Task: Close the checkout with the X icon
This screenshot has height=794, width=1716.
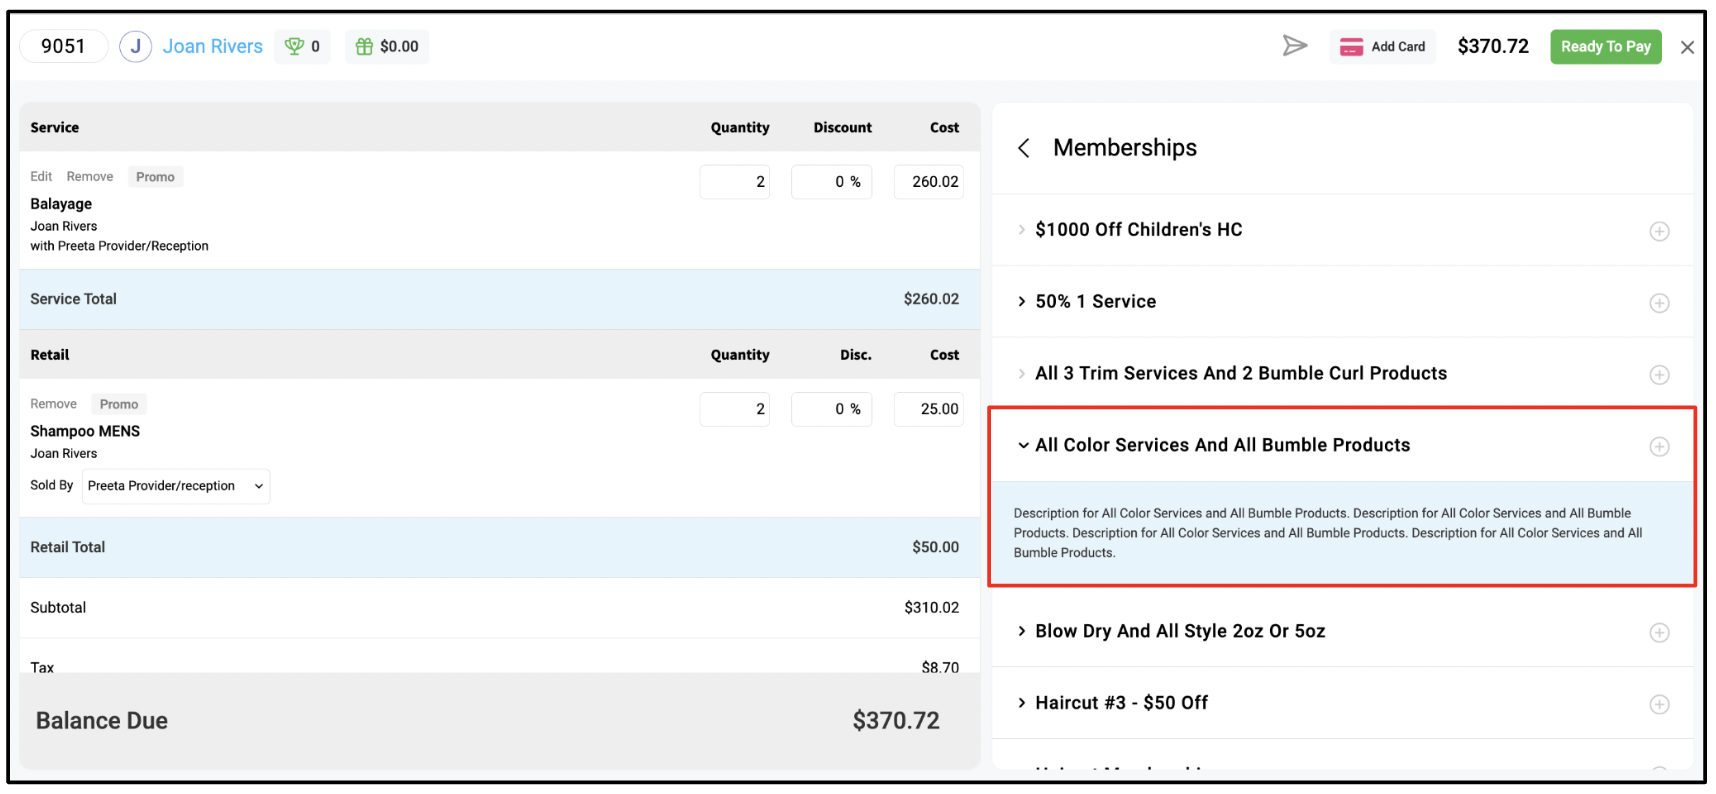Action: (x=1687, y=47)
